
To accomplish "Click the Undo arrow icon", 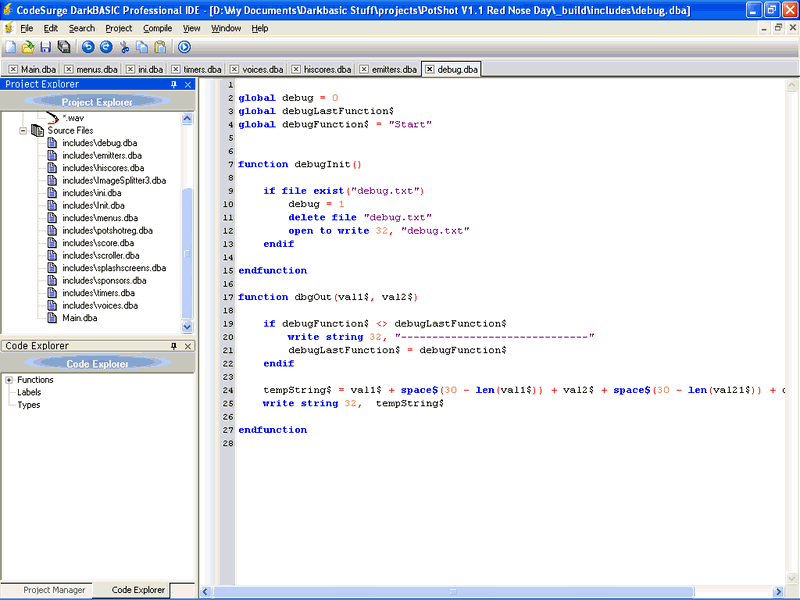I will [88, 47].
